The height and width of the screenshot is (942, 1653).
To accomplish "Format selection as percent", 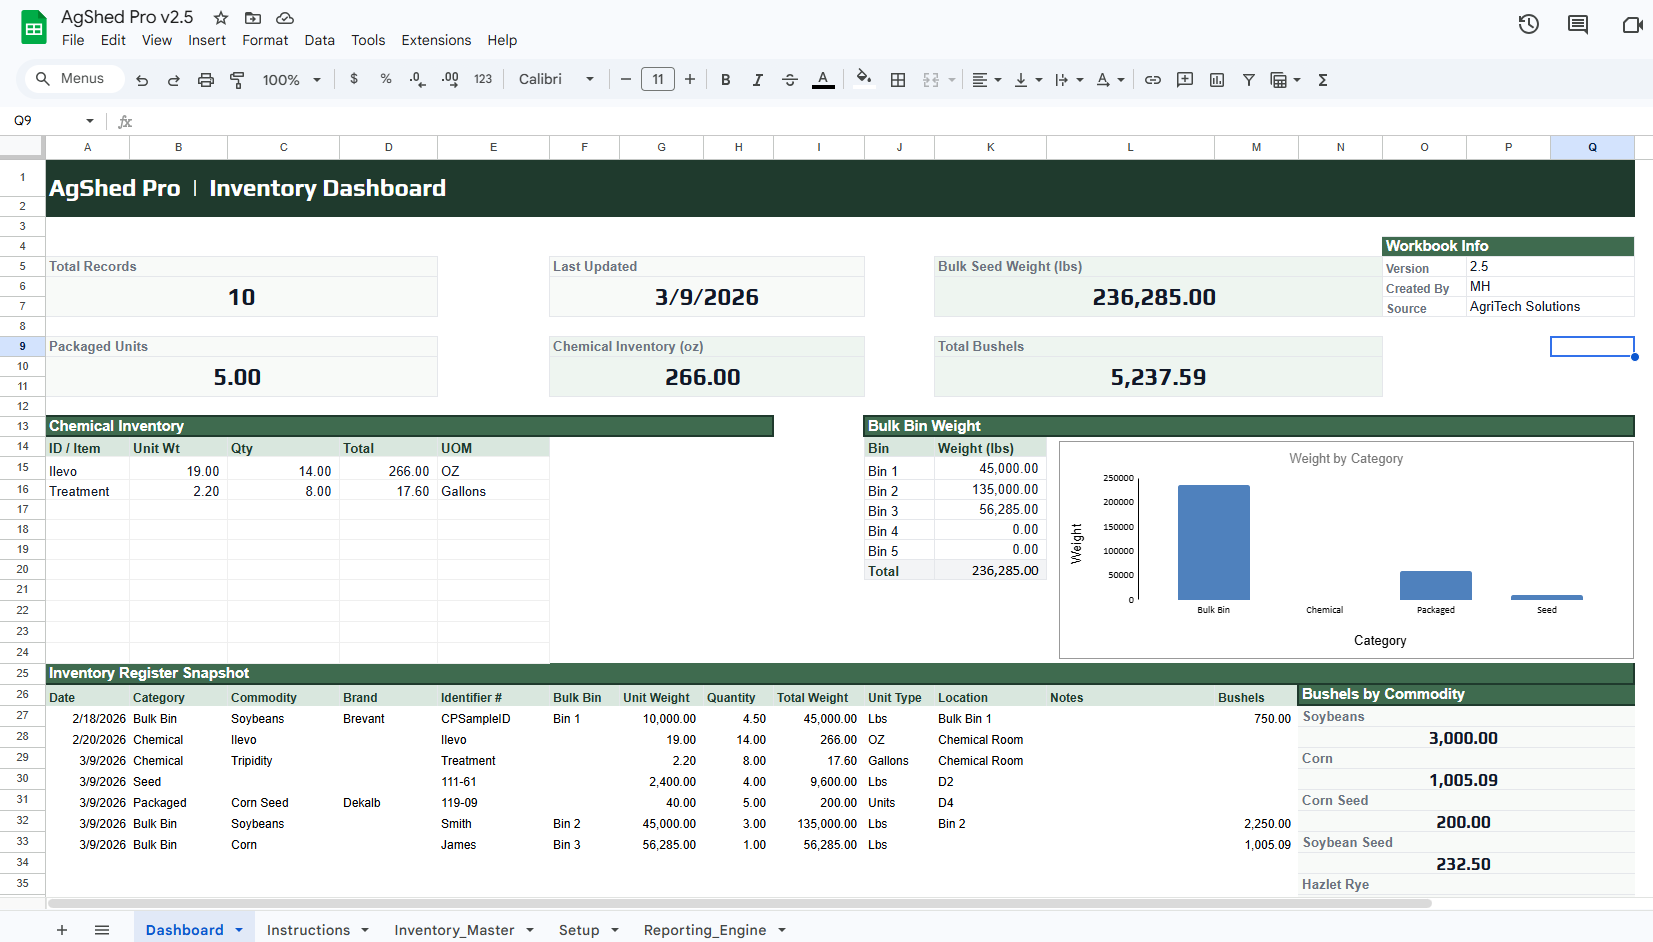I will click(386, 79).
